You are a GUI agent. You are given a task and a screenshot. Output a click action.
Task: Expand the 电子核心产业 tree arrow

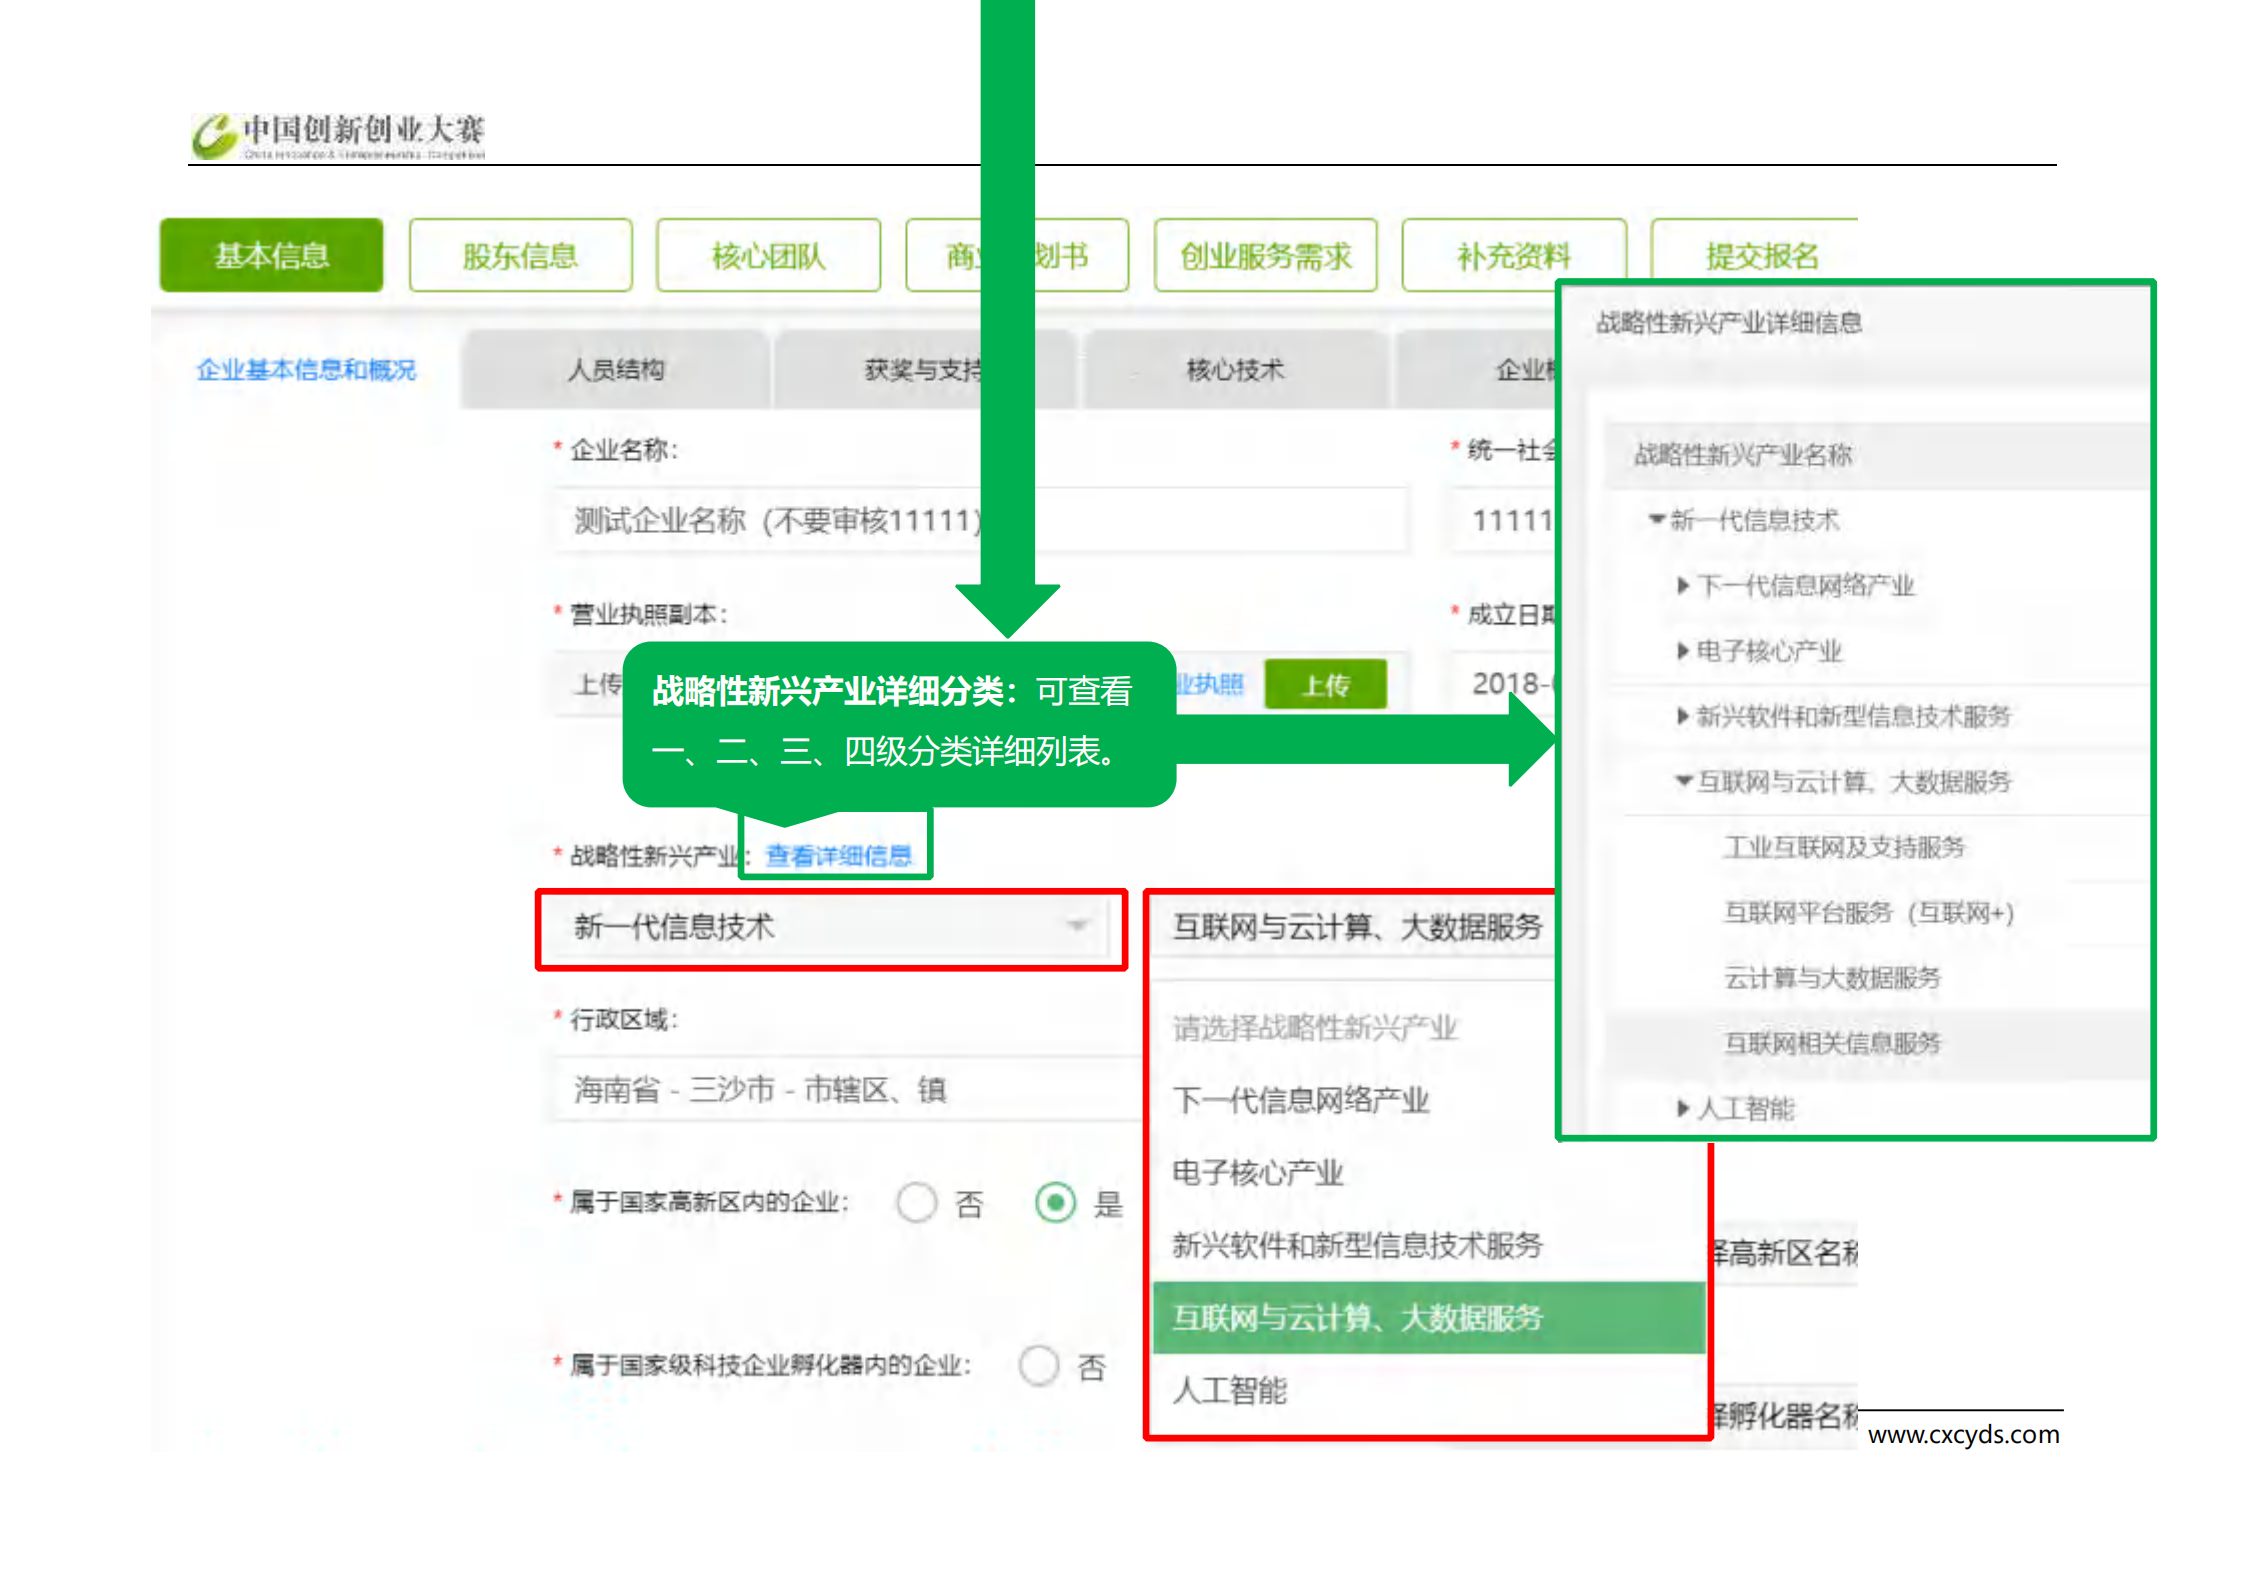(x=1684, y=651)
